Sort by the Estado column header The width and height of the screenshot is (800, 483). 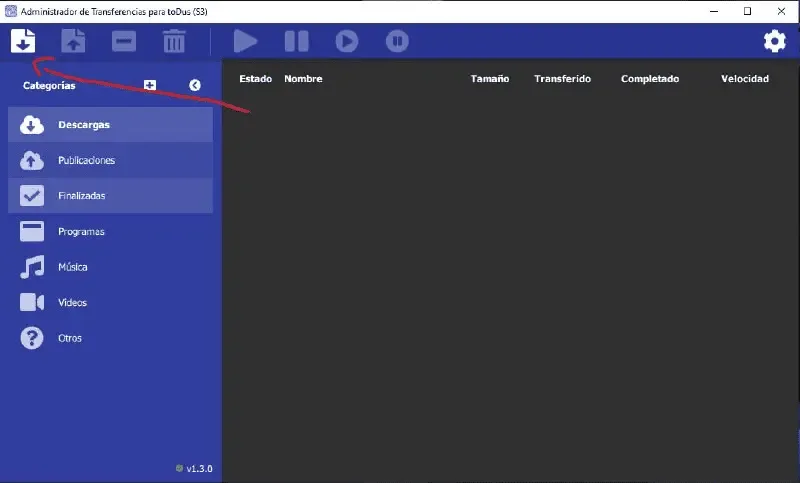pos(256,79)
